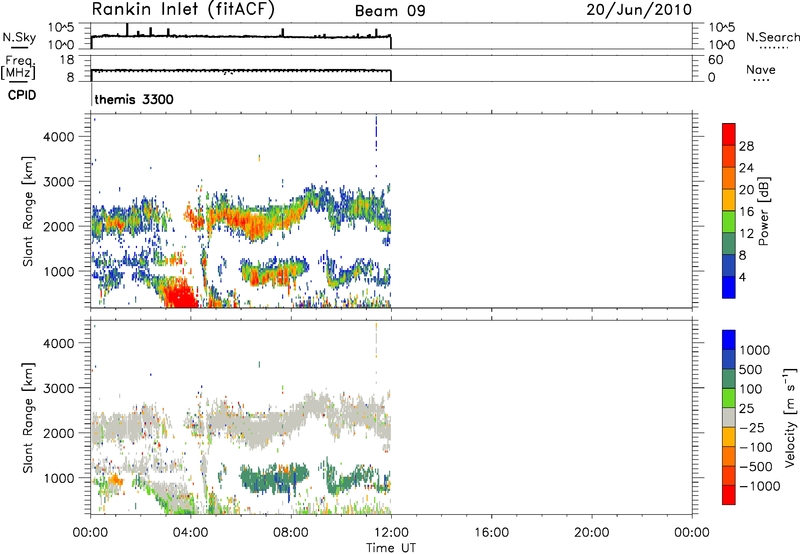Click the '08:00' time axis label
The width and height of the screenshot is (800, 554).
[291, 533]
